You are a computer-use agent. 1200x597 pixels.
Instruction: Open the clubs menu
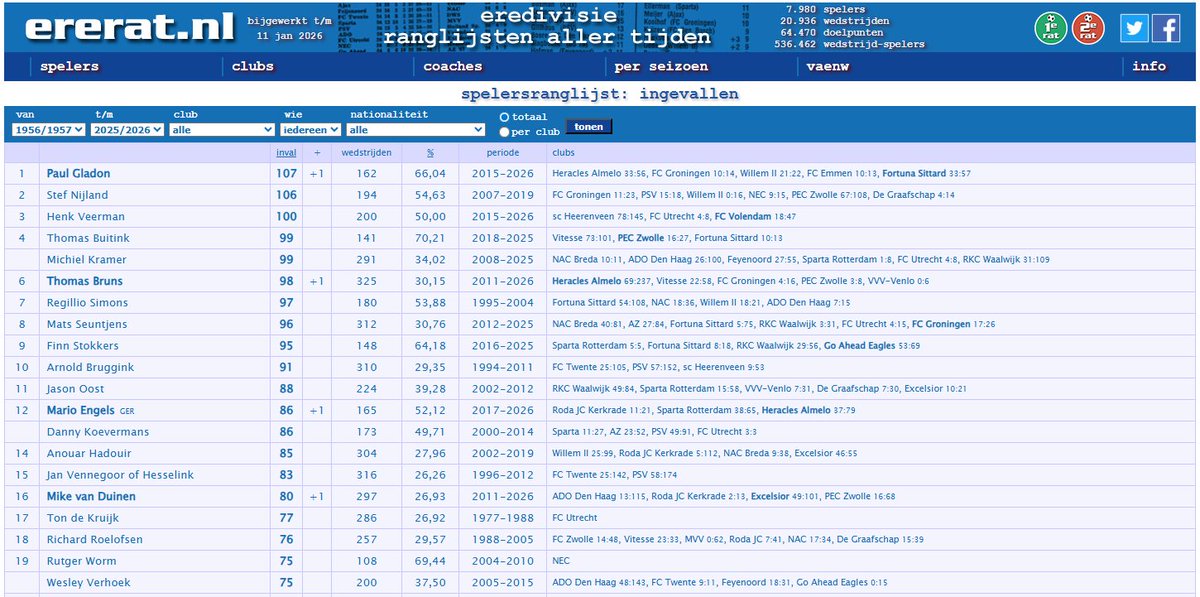tap(253, 67)
